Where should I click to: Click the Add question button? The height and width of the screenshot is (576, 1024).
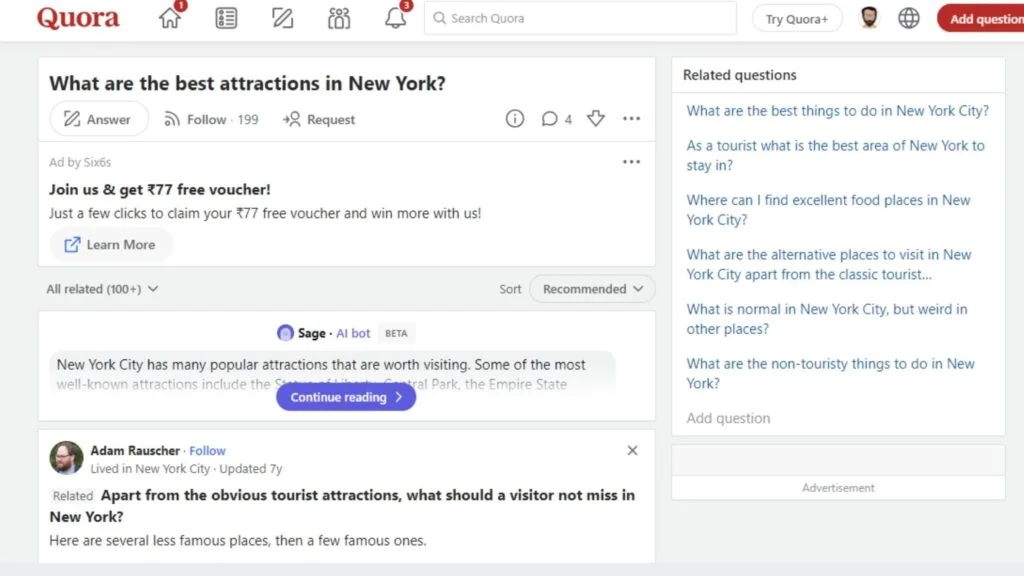(983, 19)
